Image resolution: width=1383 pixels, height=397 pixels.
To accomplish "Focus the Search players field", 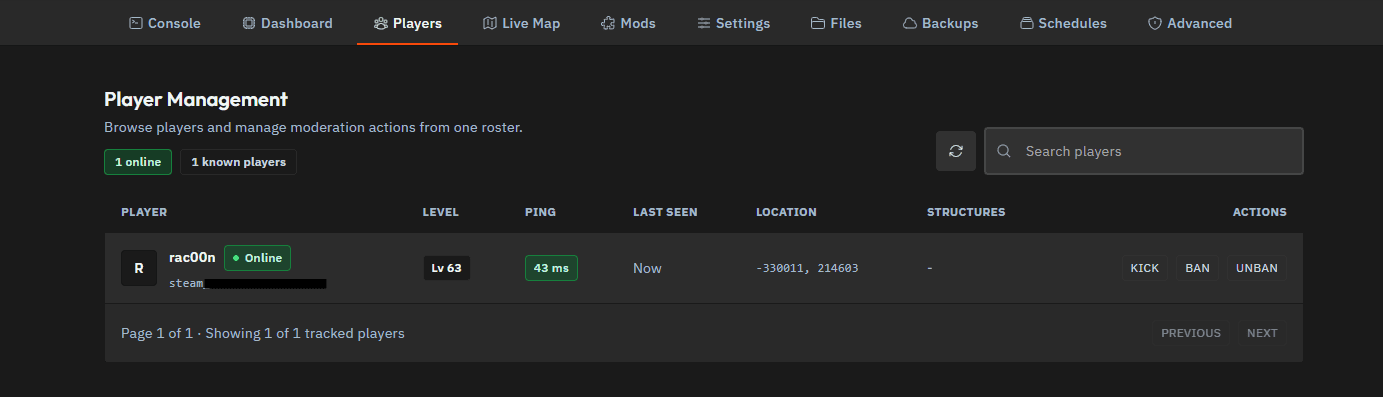I will point(1143,151).
